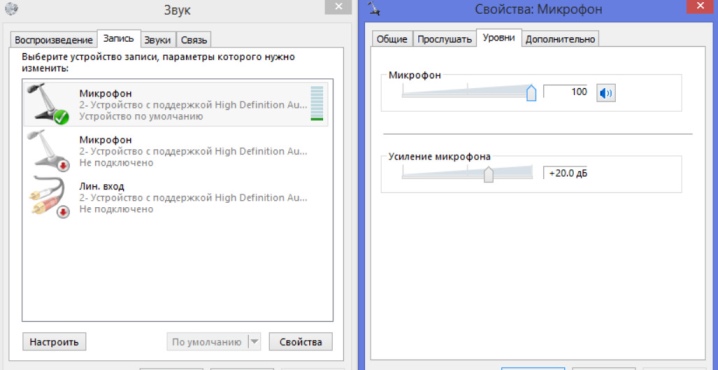Click the Свойства: Микрофон title bar icon
This screenshot has width=718, height=370.
(374, 8)
